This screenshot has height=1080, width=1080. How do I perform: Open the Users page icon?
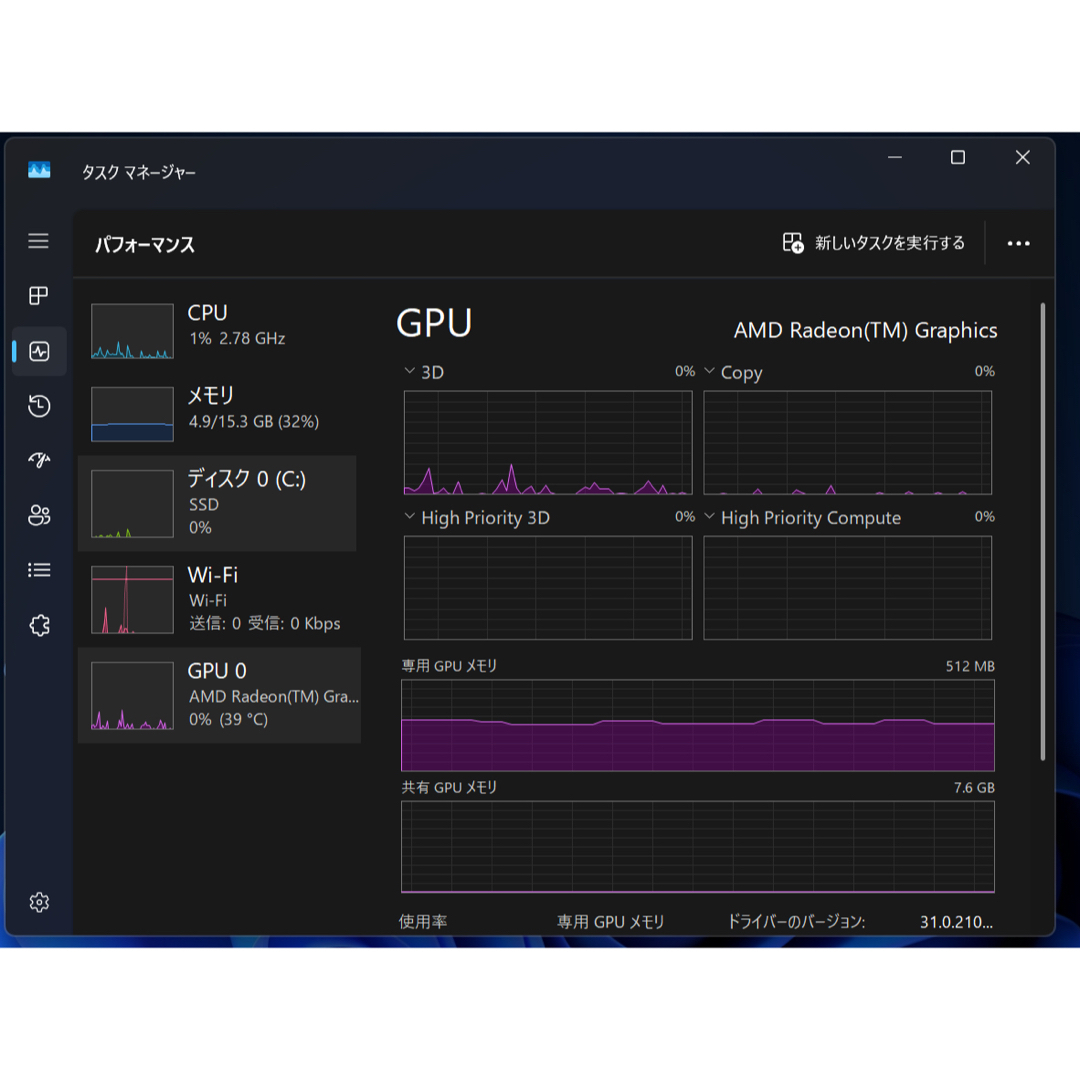39,515
